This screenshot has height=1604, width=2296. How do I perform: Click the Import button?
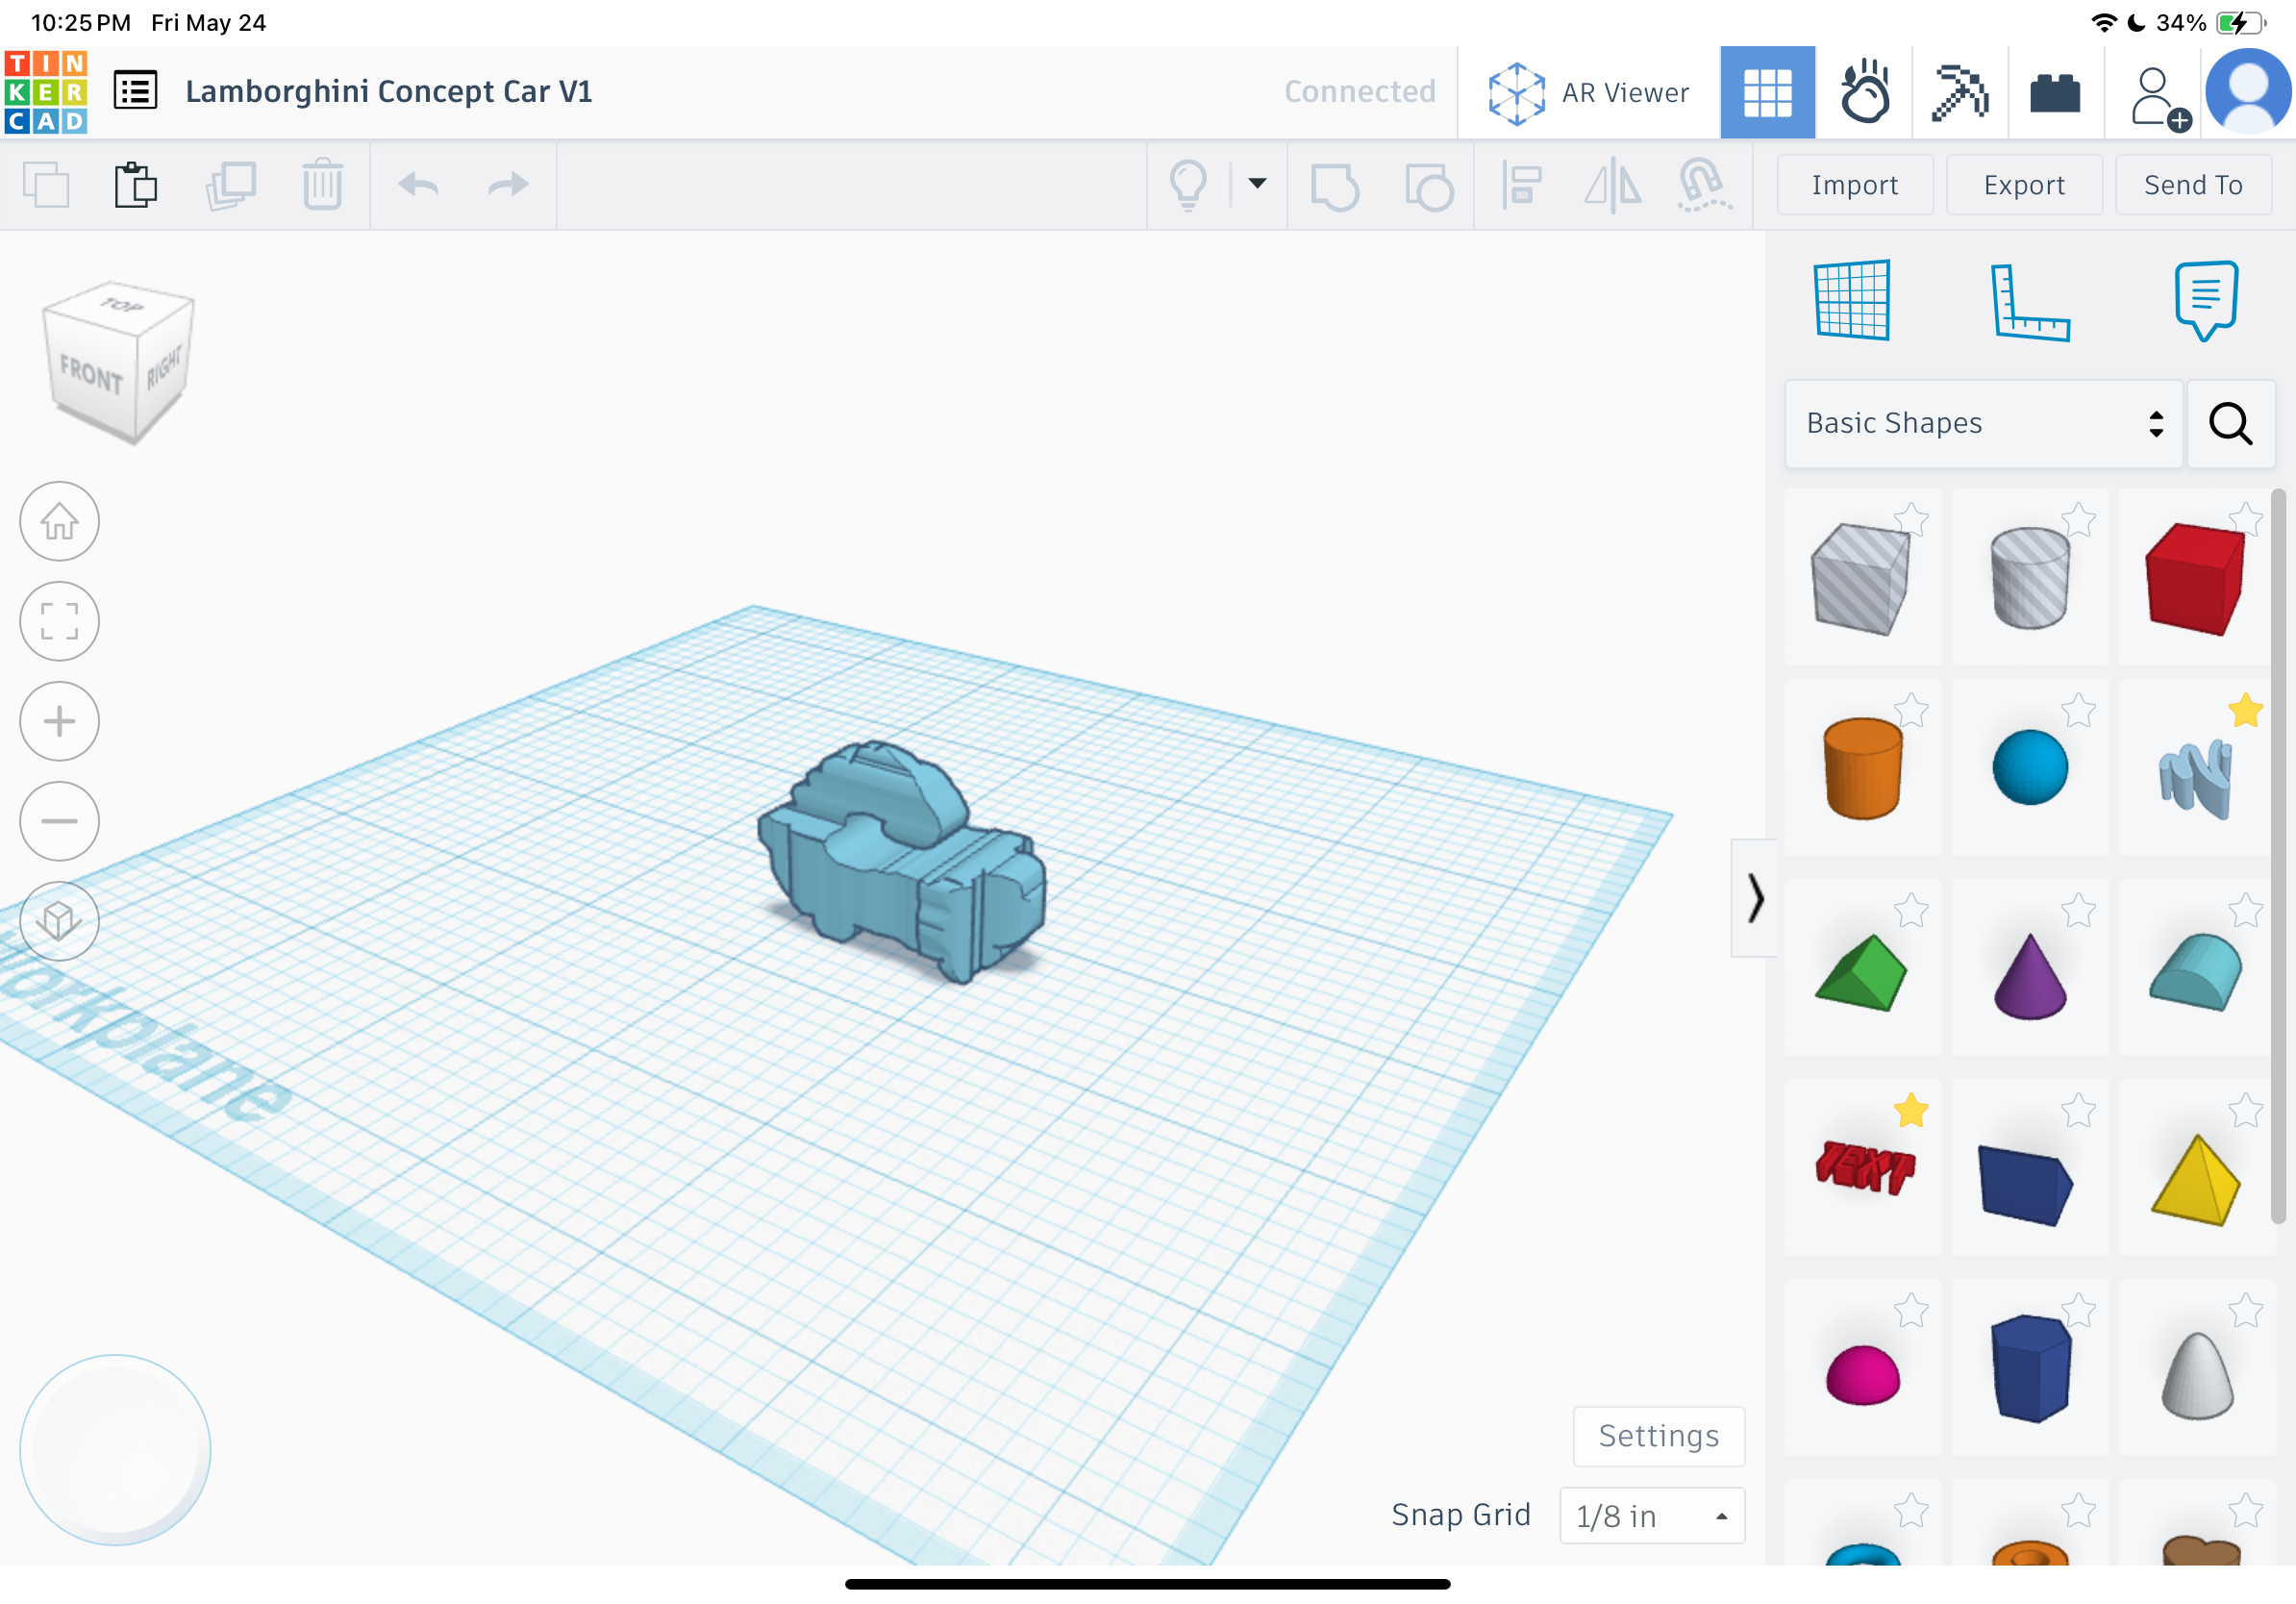coord(1855,185)
